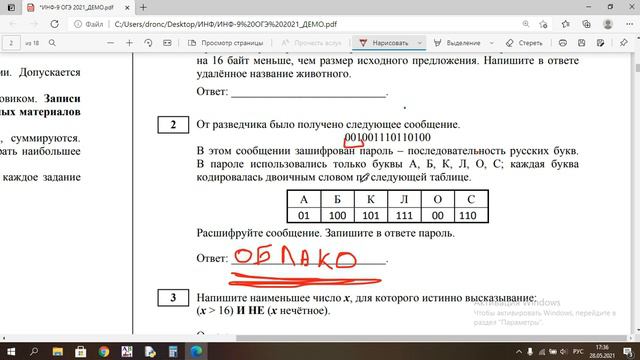Open the Calculator app in taskbar
Image resolution: width=640 pixels, height=360 pixels.
tap(173, 351)
